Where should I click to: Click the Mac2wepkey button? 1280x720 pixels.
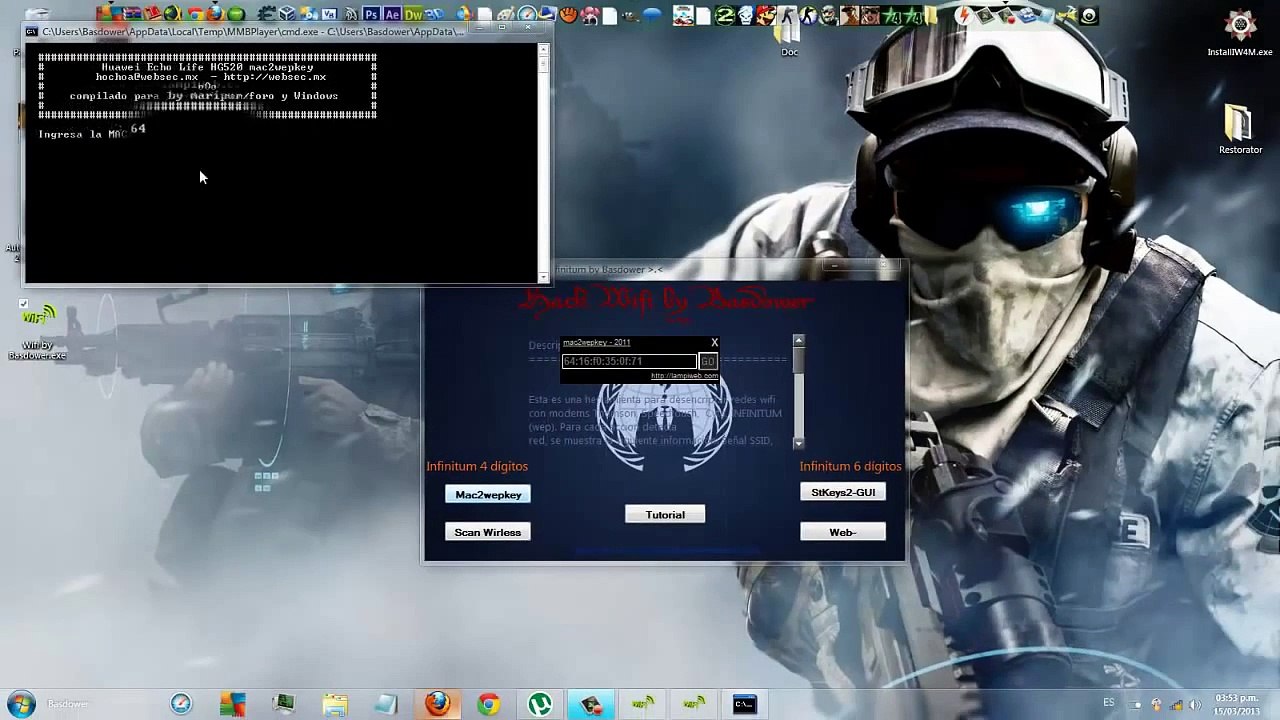click(488, 495)
